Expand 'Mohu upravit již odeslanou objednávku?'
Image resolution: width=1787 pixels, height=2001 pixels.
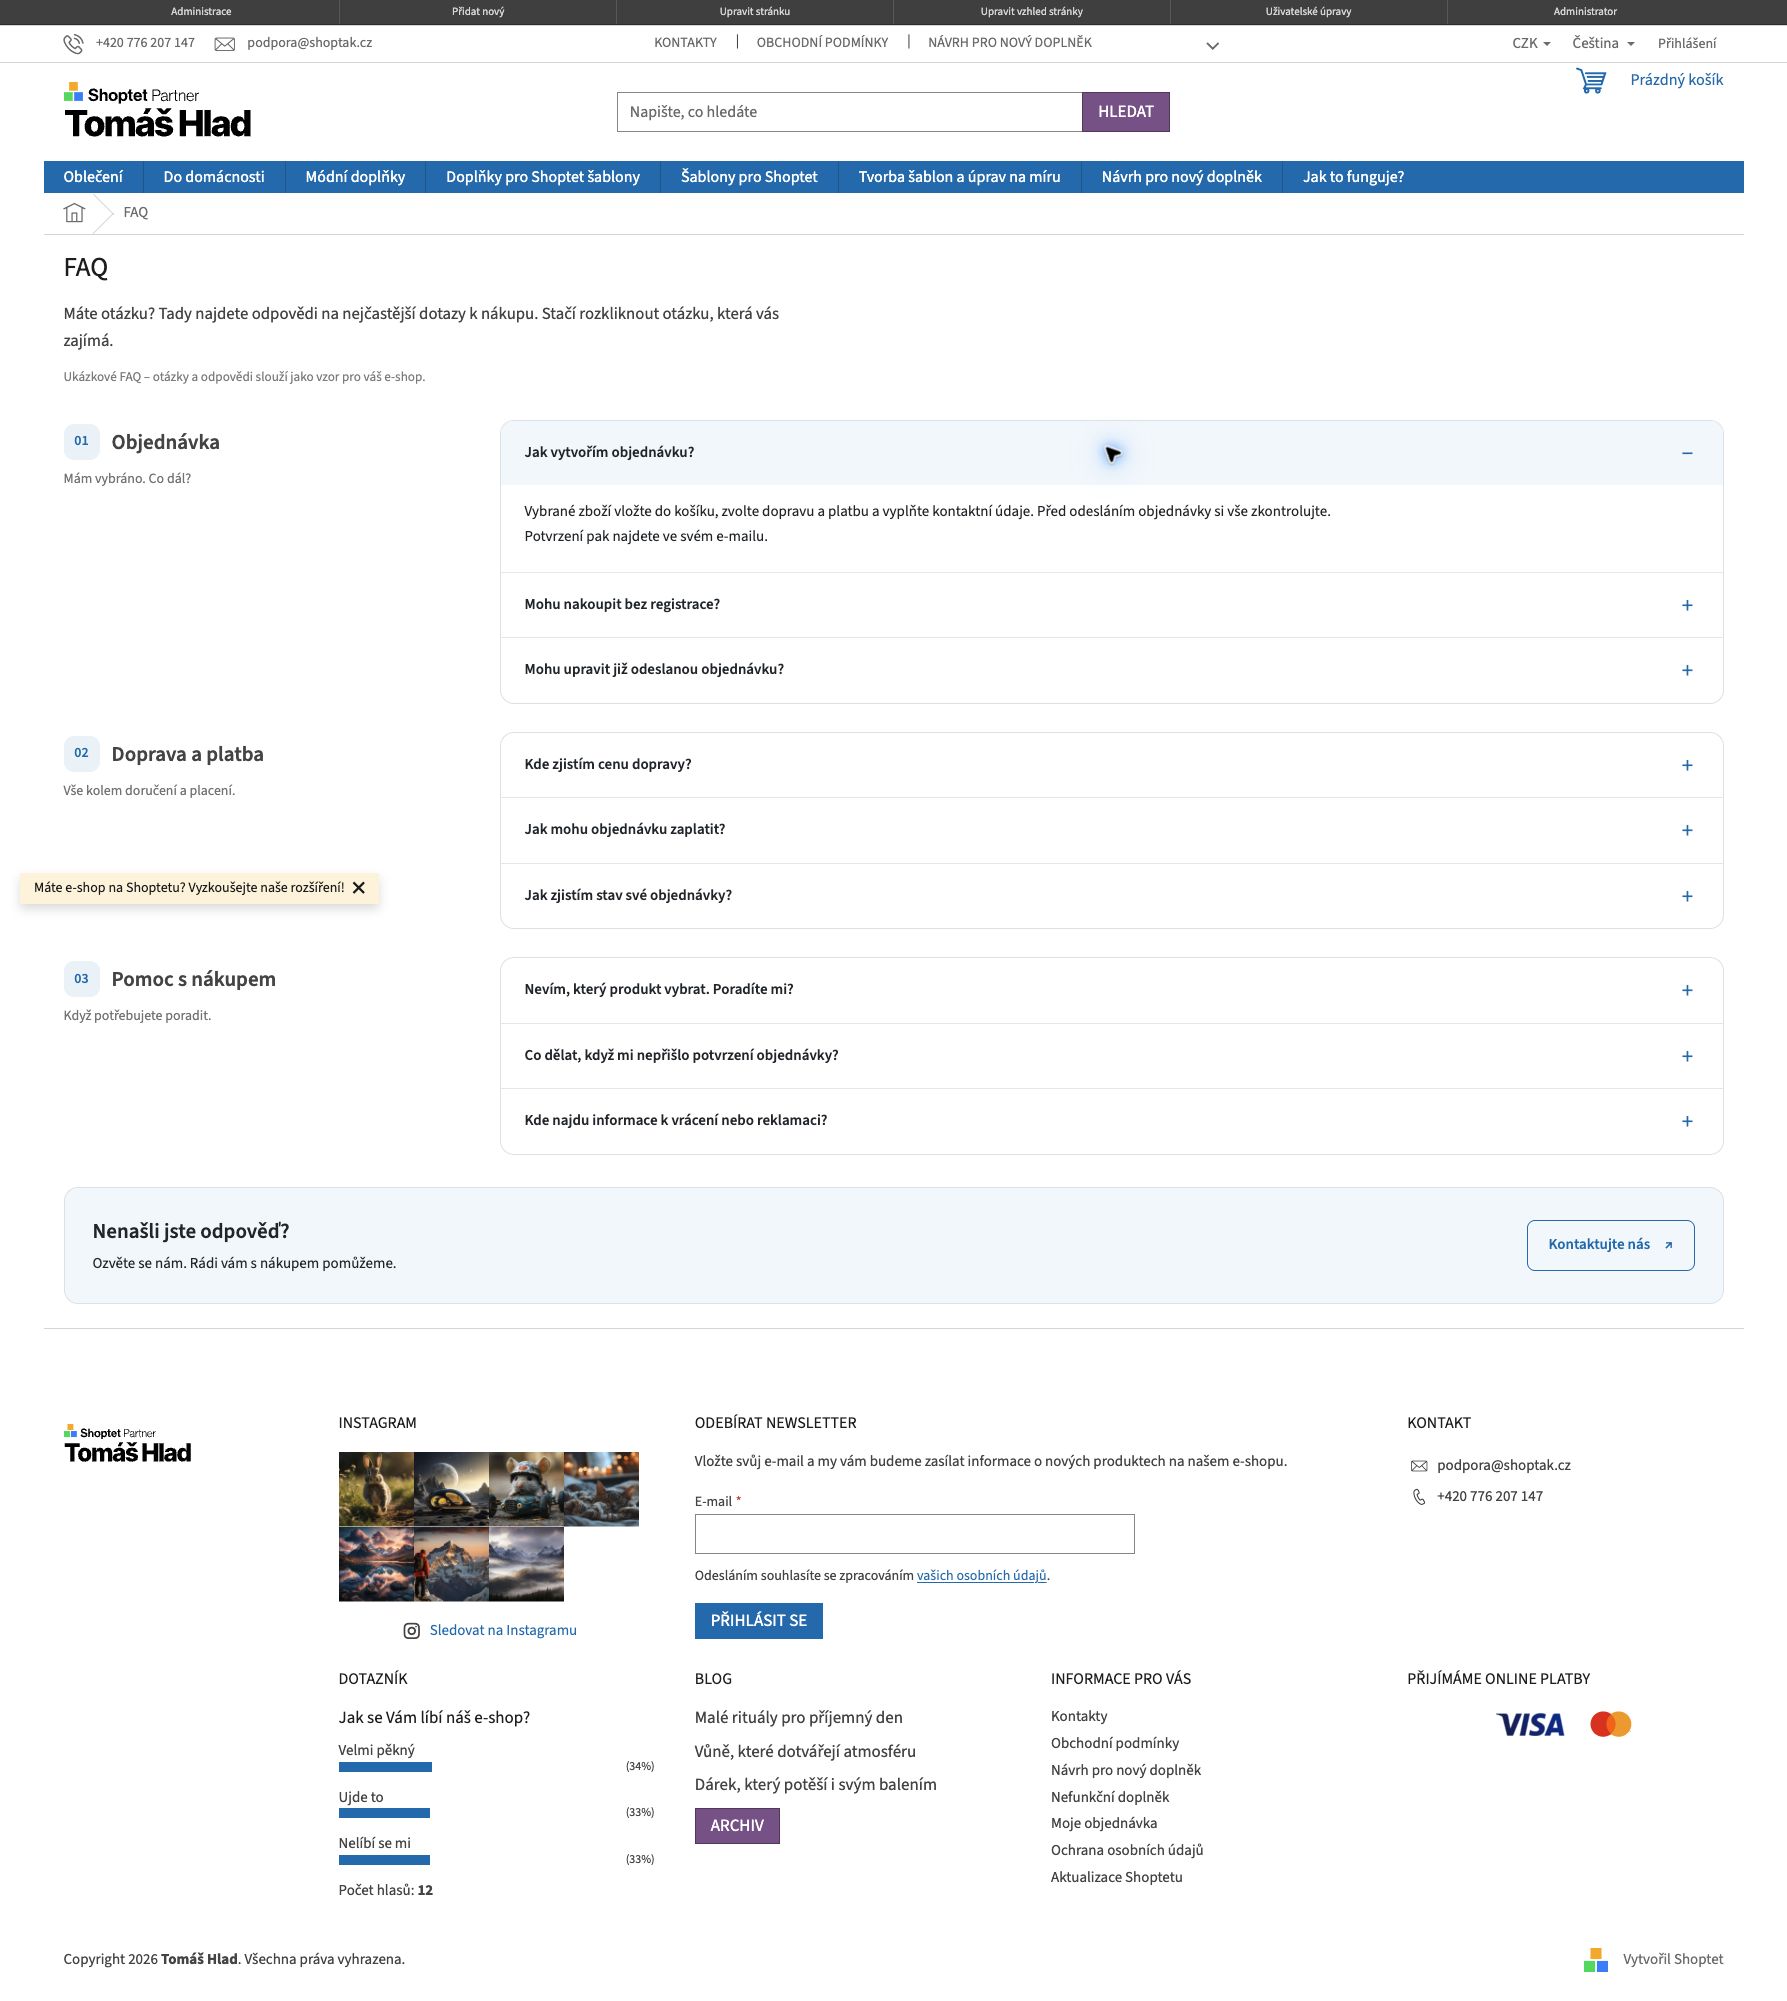tap(1111, 670)
